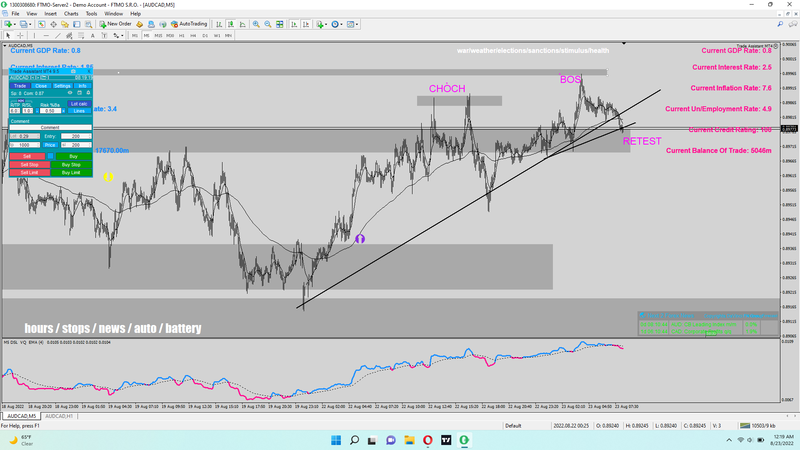Click the Risk % input field

50,111
